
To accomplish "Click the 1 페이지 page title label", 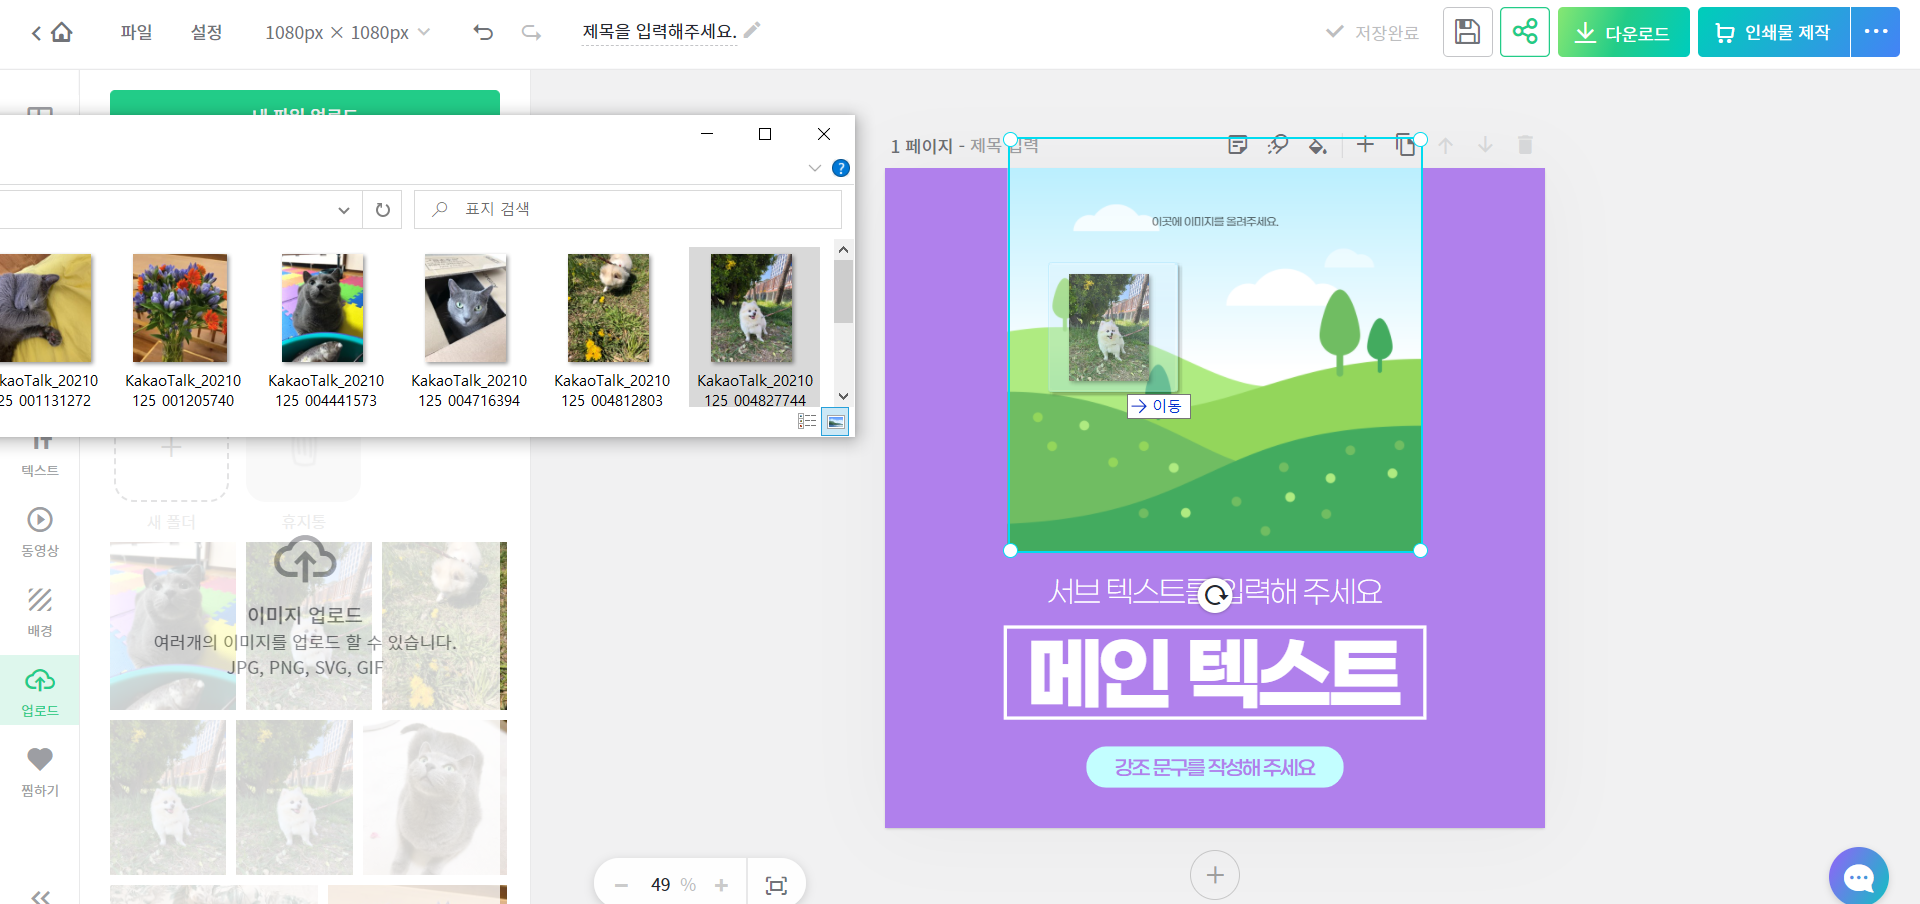I will [x=921, y=146].
